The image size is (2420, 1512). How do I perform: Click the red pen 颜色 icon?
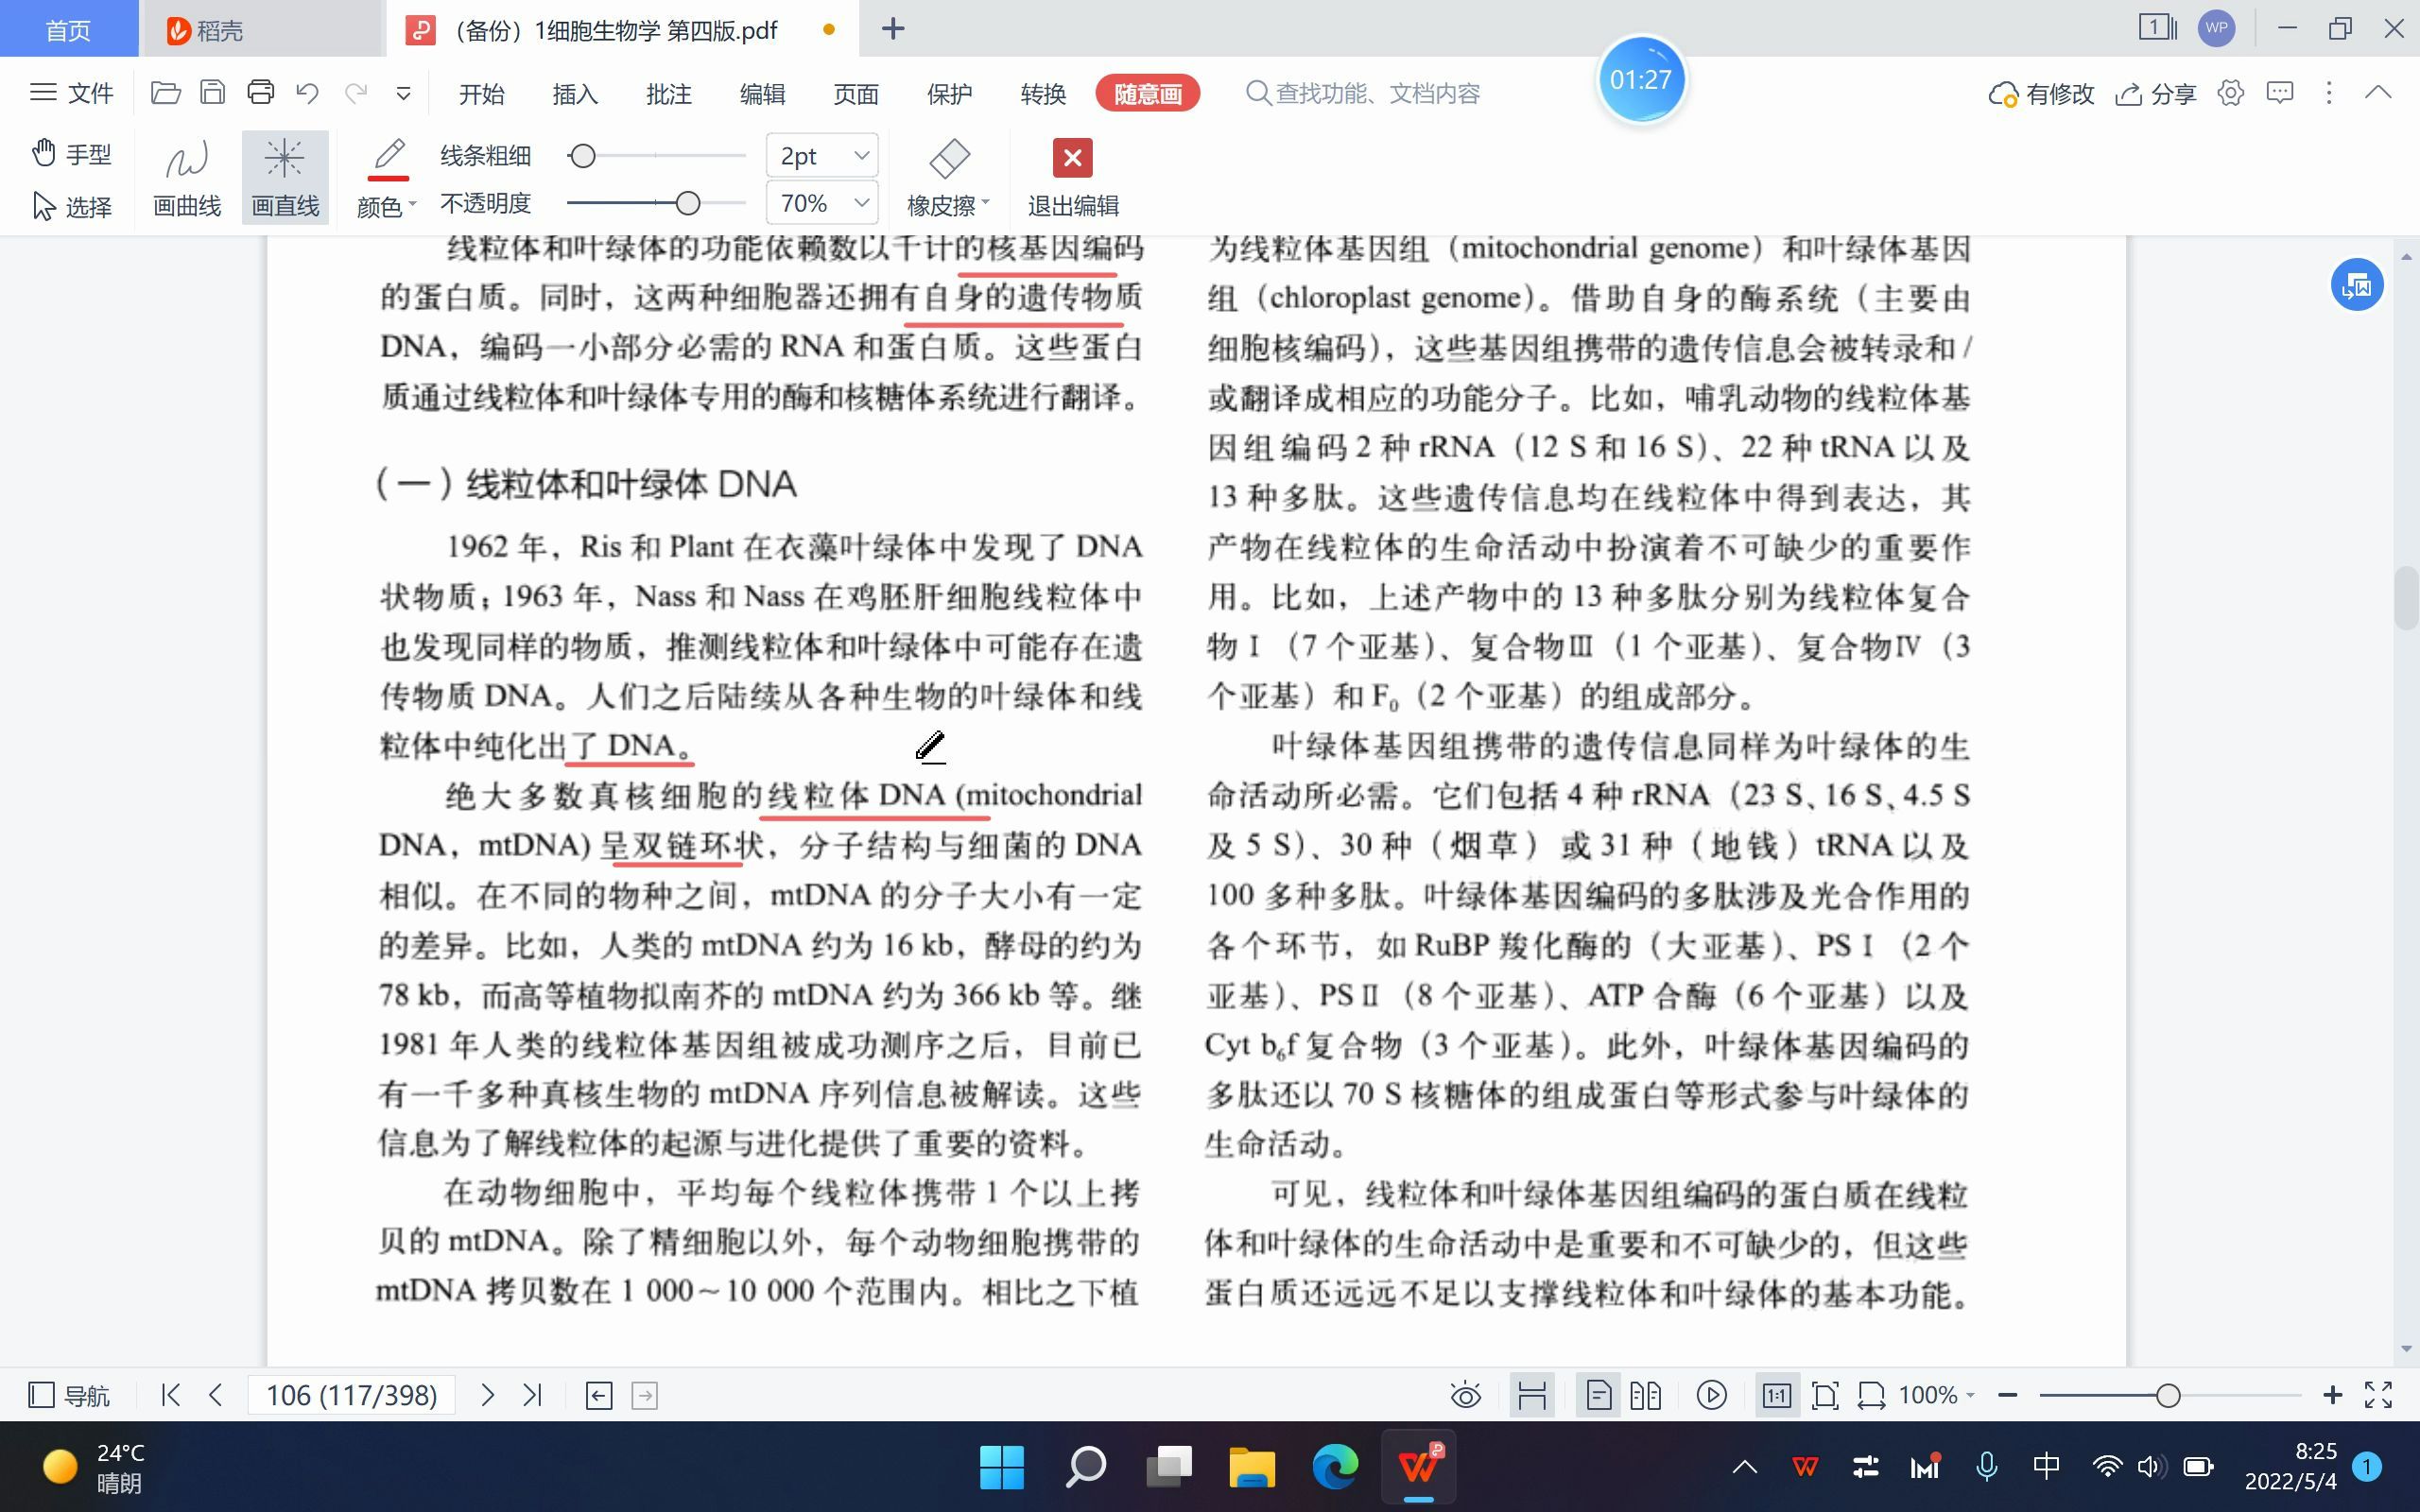coord(388,158)
